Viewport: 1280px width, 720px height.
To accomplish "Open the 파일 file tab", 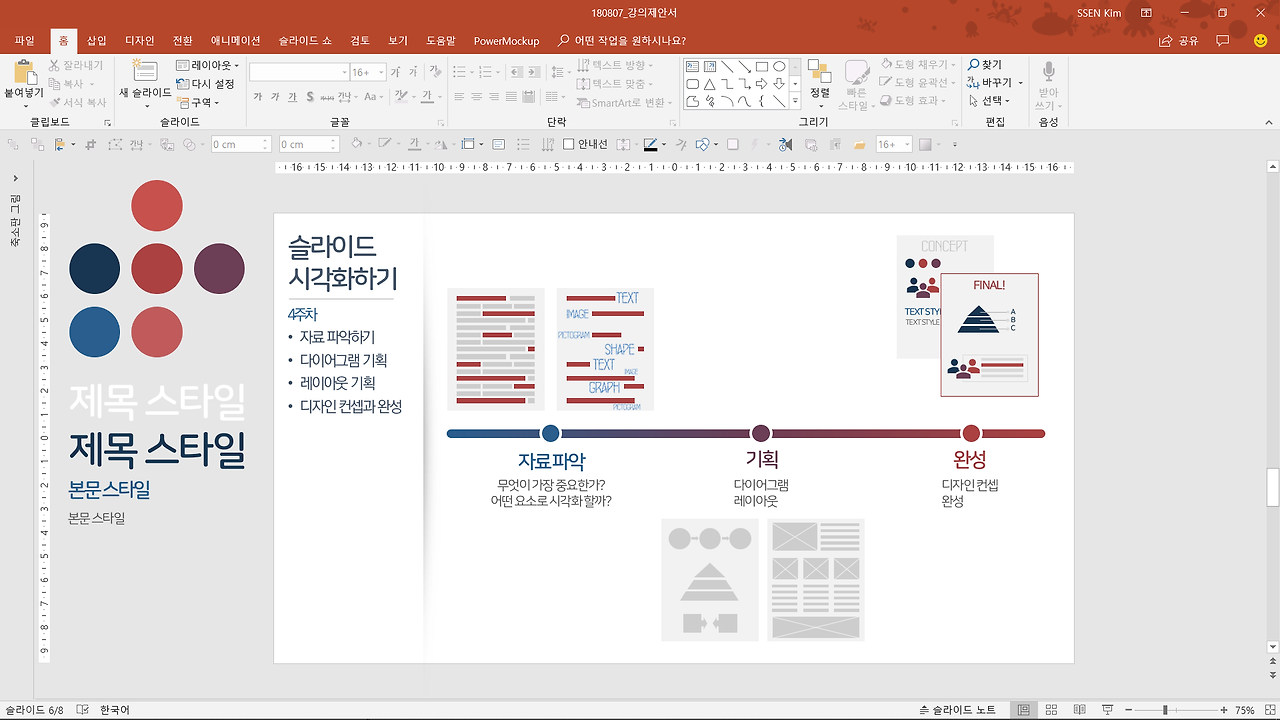I will point(25,41).
